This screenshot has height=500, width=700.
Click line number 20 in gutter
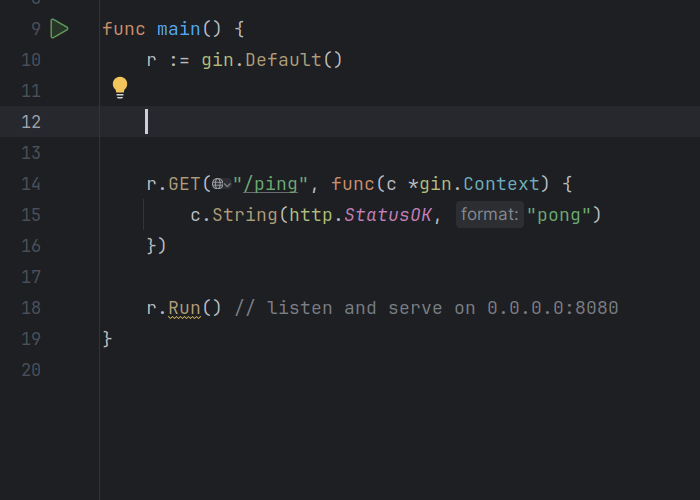pos(31,370)
